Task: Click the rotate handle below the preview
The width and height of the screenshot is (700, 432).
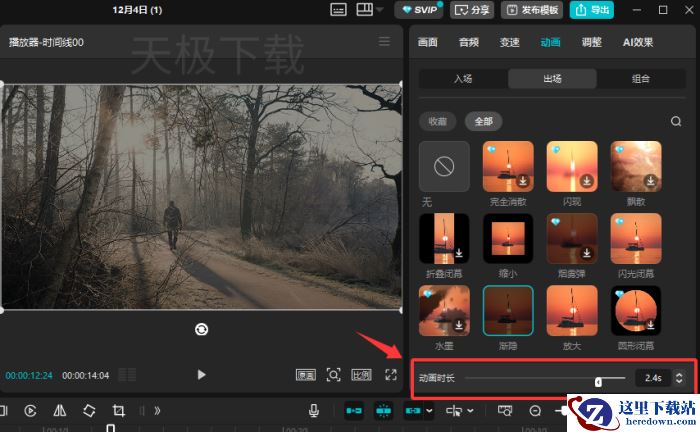Action: (201, 329)
